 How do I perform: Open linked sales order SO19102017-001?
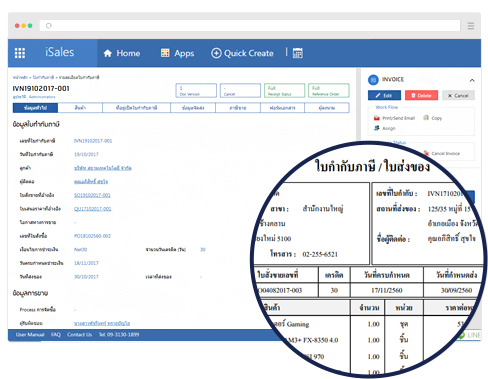coord(92,195)
